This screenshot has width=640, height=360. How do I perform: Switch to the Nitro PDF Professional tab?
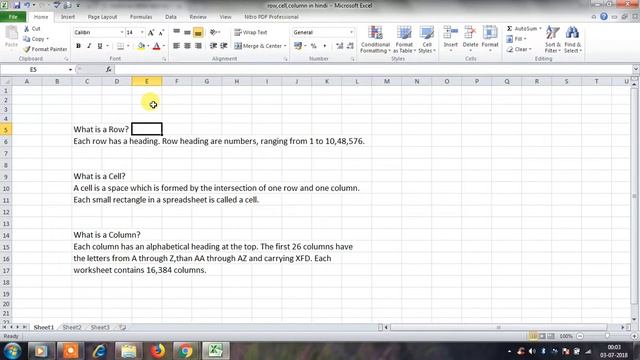271,17
